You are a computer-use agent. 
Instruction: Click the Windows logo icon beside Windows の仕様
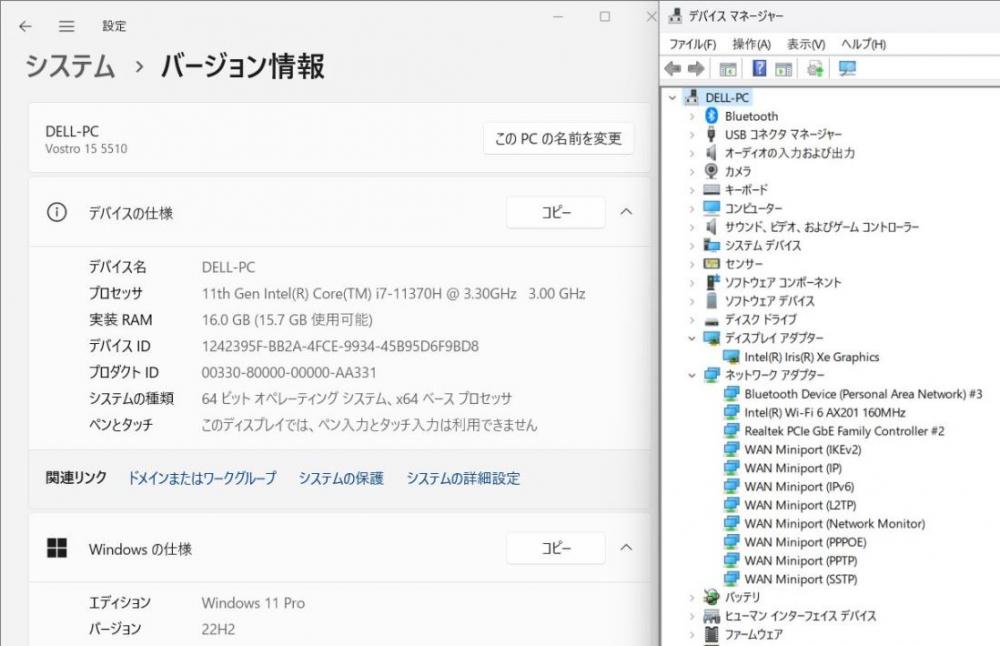click(57, 548)
